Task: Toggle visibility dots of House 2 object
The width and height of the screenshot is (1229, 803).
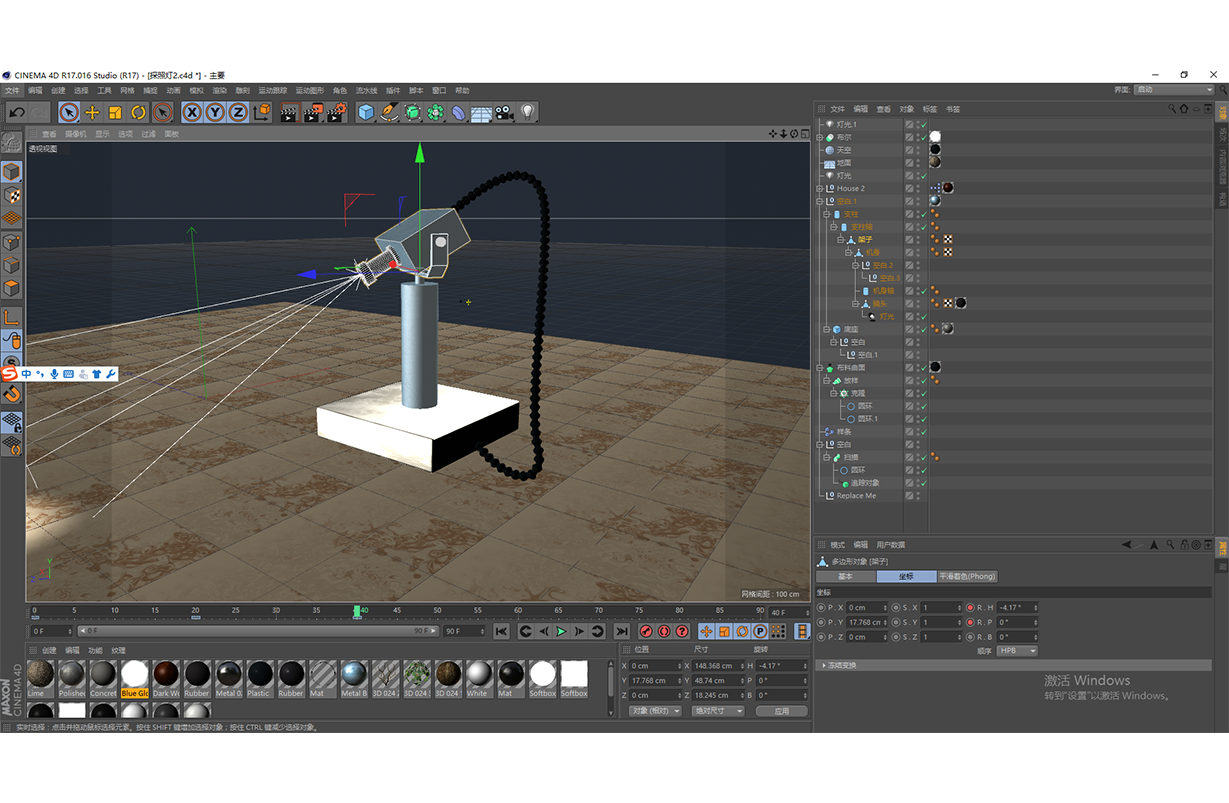Action: click(x=917, y=188)
